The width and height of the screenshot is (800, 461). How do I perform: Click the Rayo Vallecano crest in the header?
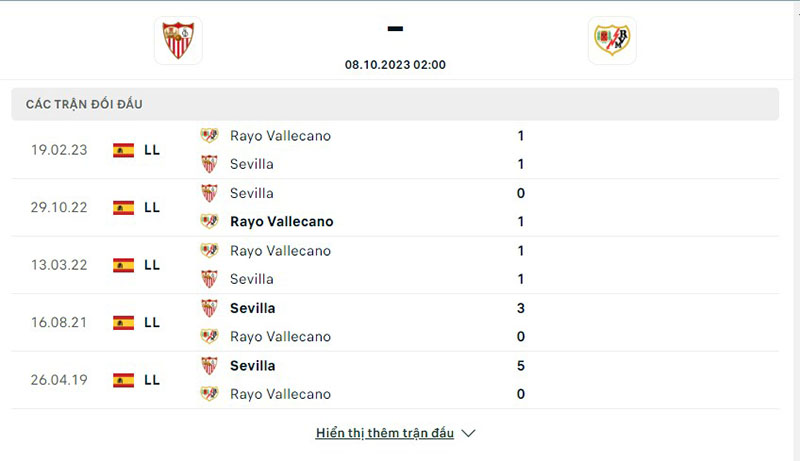click(612, 41)
